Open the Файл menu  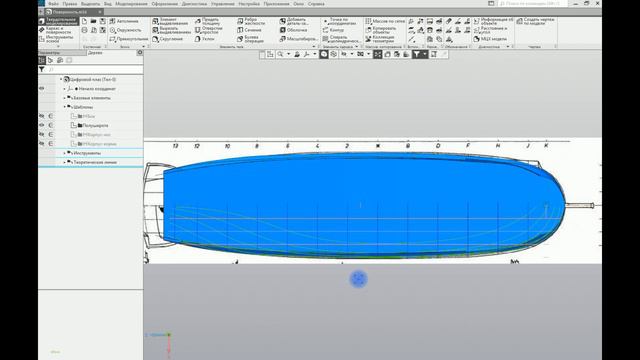(x=53, y=4)
